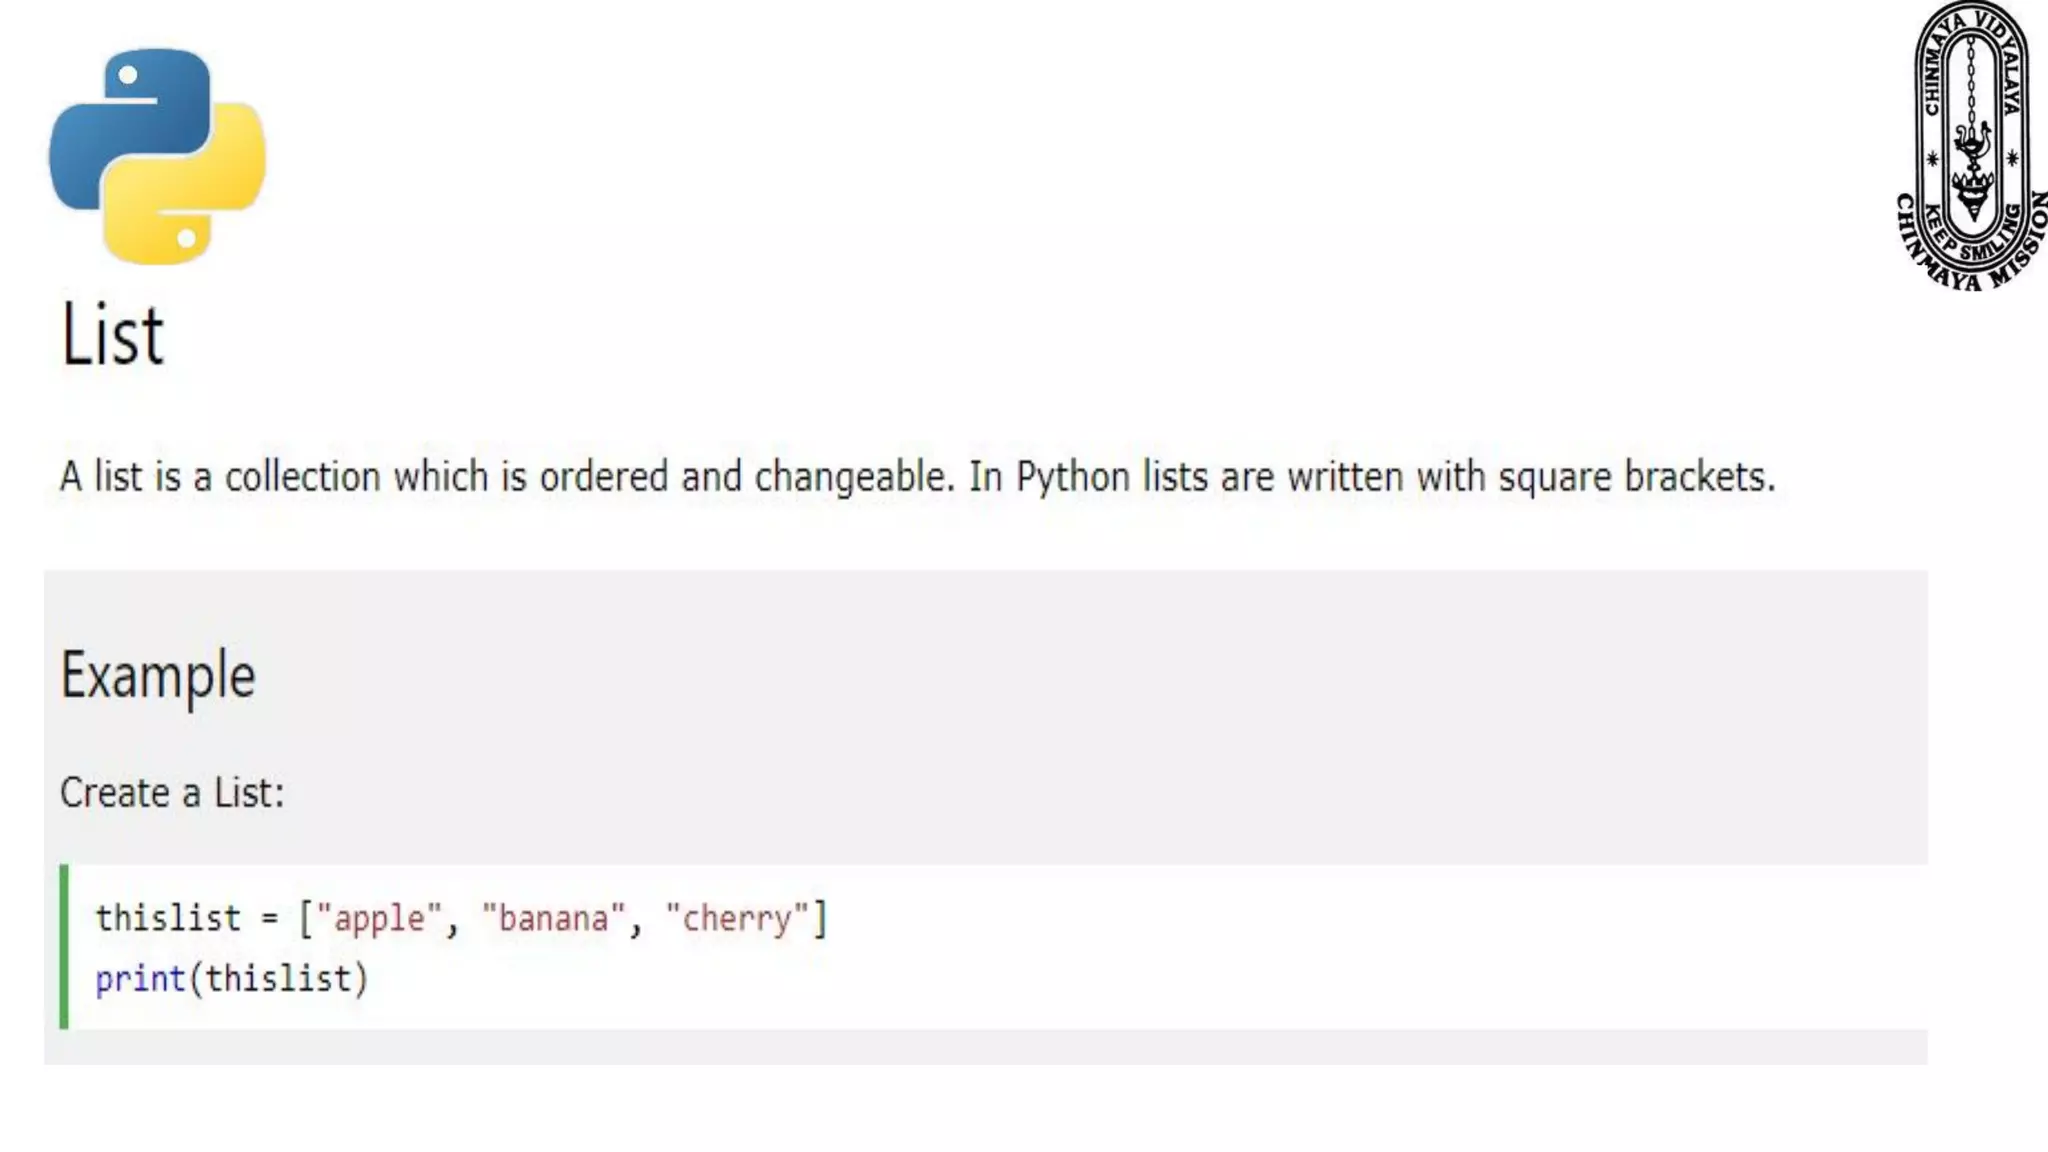Click the "banana" string in the code
Viewport: 2048px width, 1152px height.
click(553, 918)
